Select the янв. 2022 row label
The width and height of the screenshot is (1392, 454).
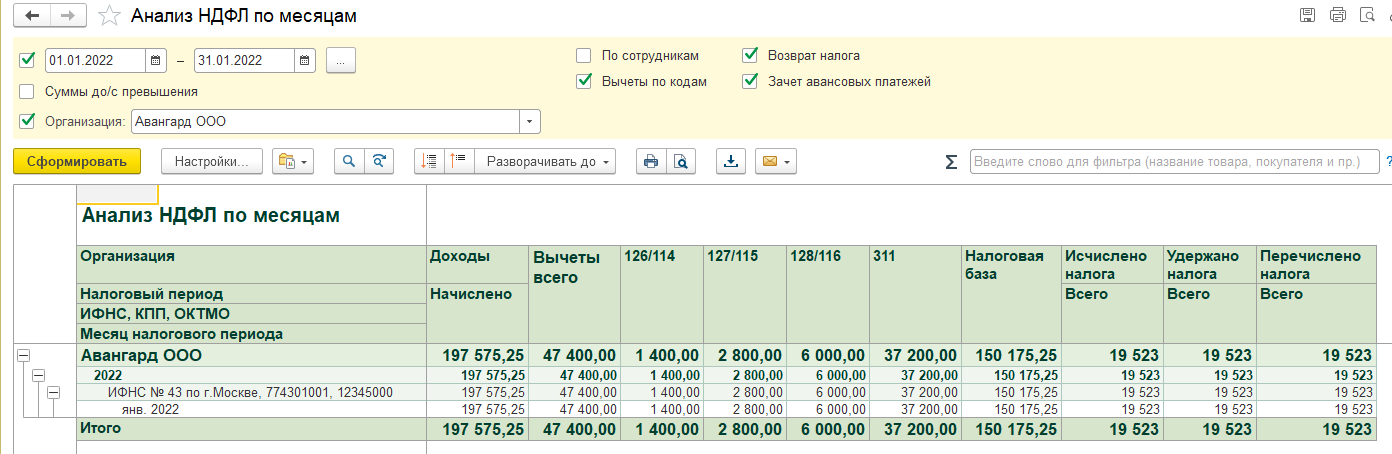(x=150, y=409)
